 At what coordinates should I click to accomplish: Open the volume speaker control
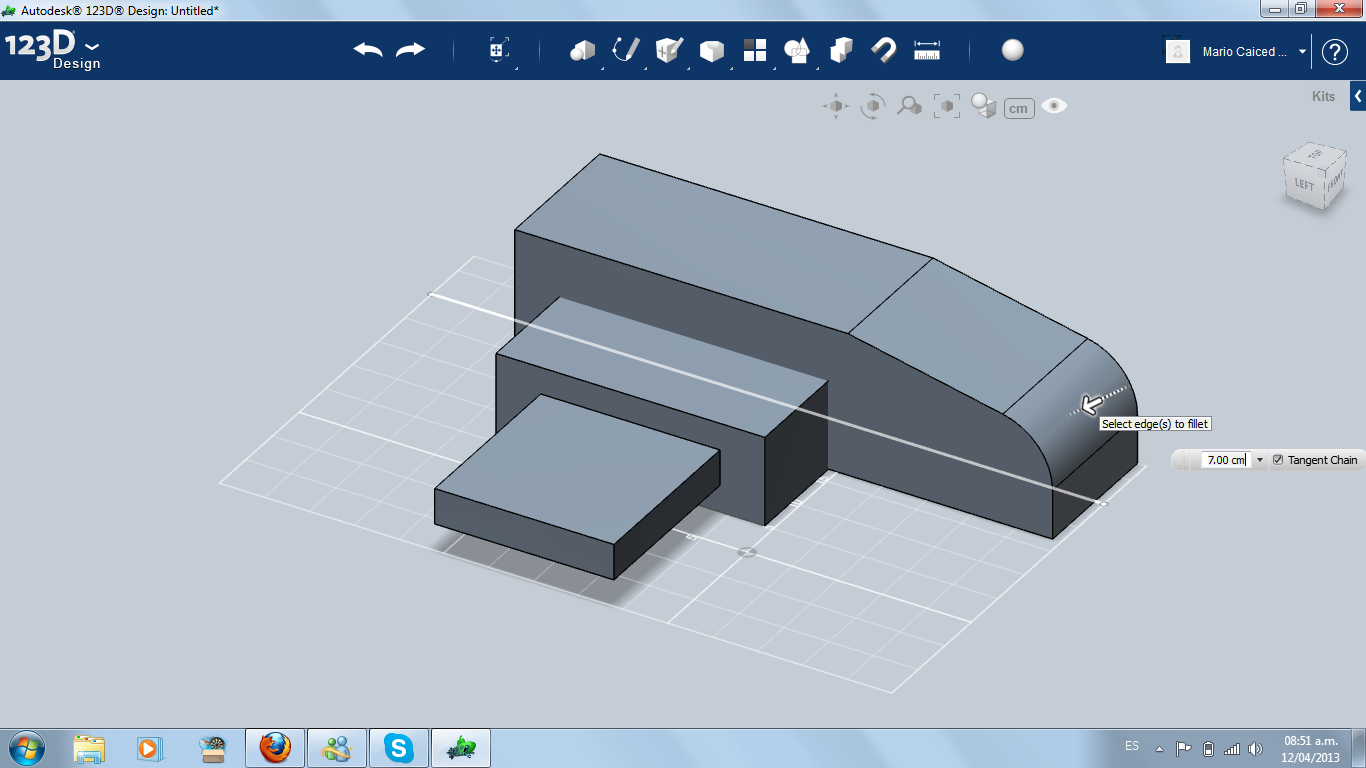click(1256, 748)
